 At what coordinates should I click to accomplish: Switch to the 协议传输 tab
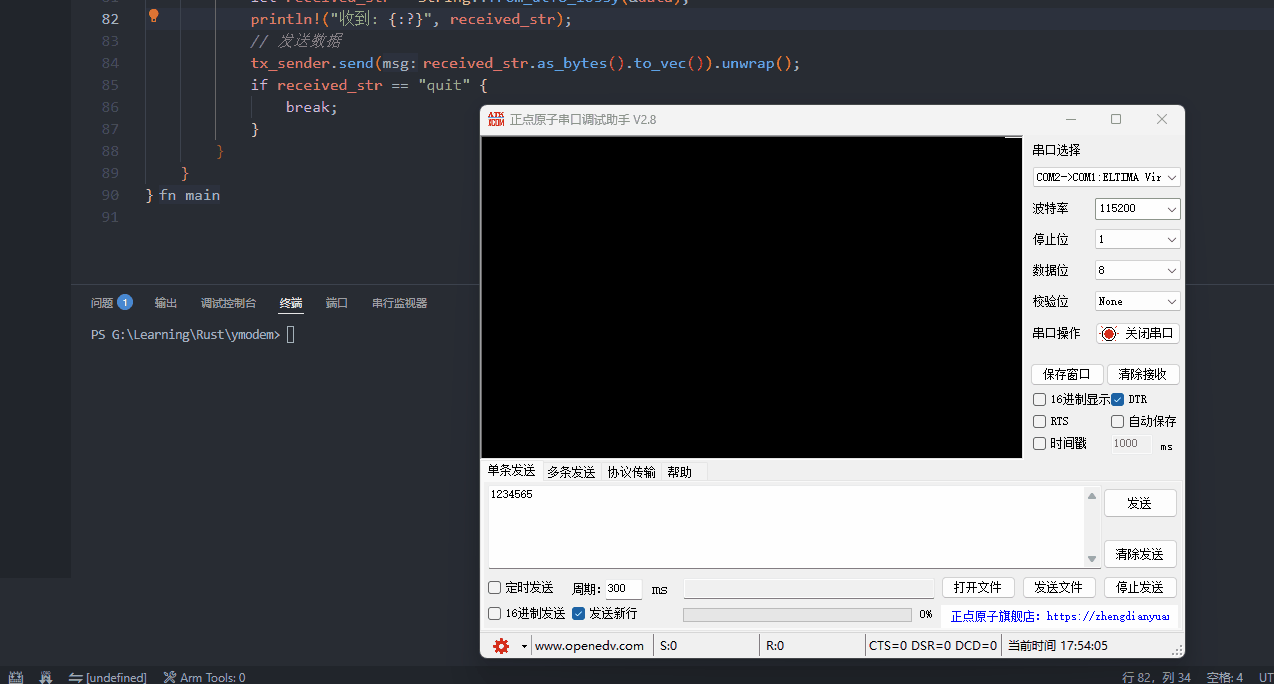[630, 471]
